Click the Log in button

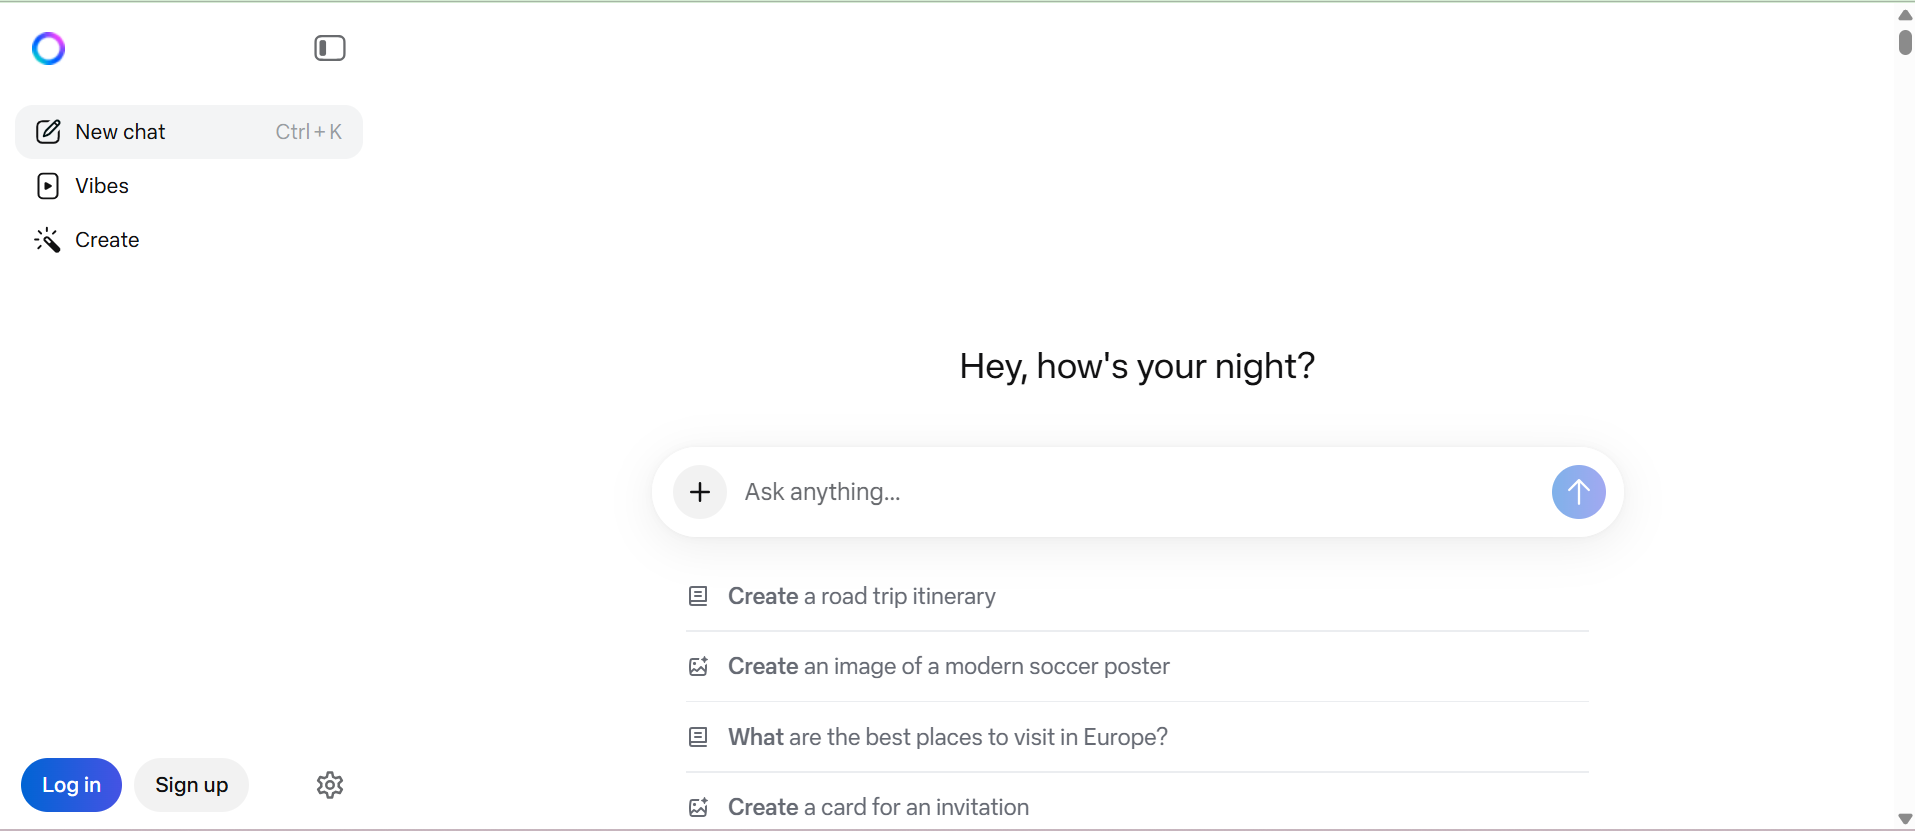click(x=71, y=785)
